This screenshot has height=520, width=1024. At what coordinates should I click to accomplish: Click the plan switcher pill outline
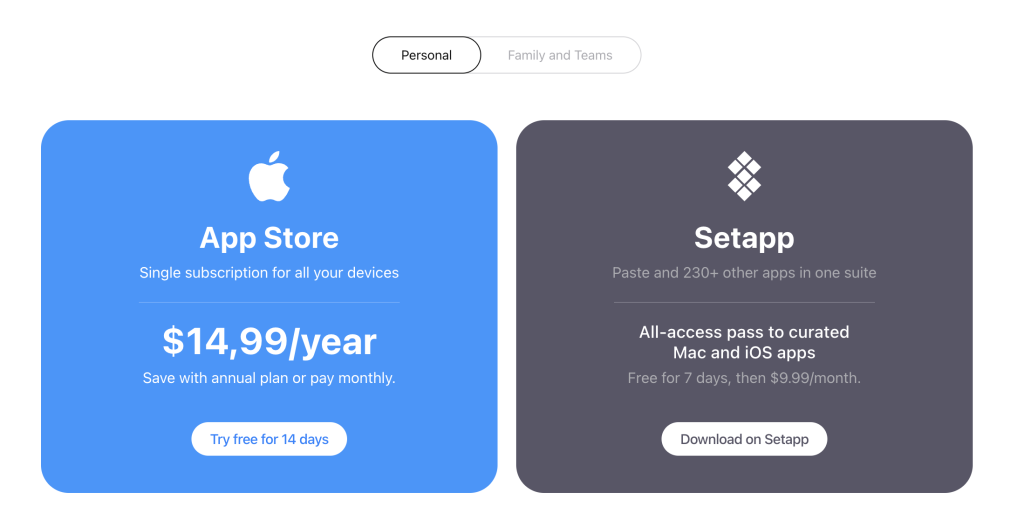coord(507,55)
